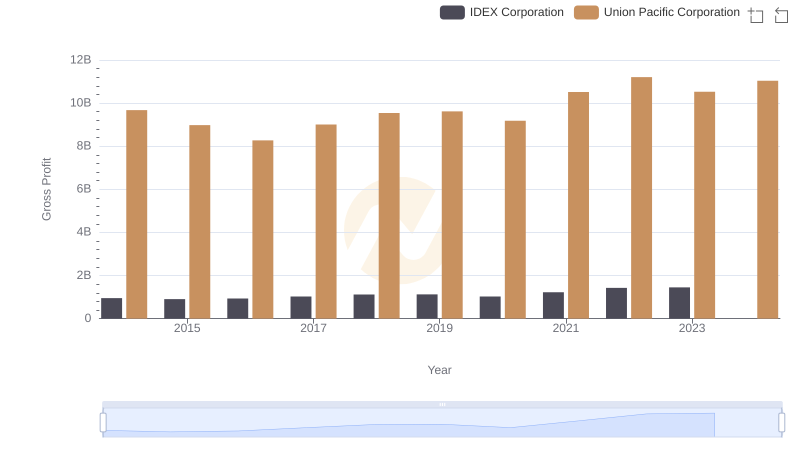
Task: Click the y-axis label 8B
Action: pos(84,146)
